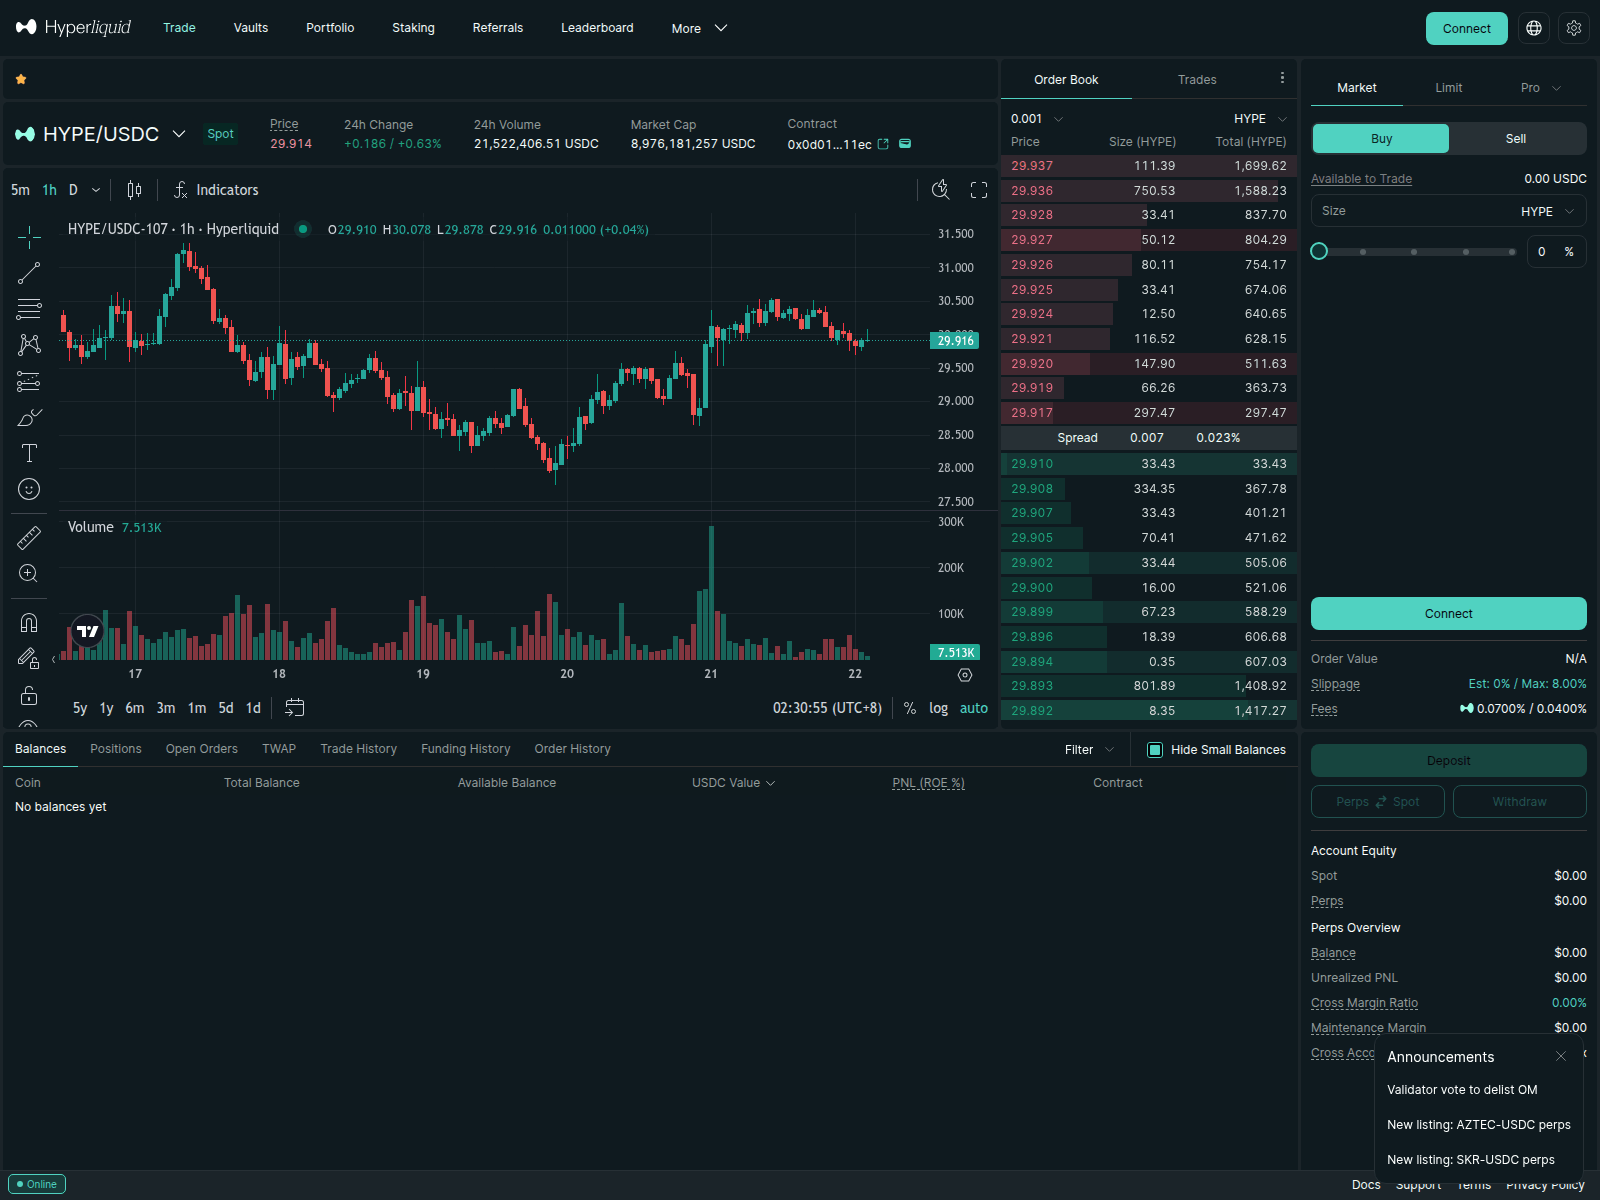
Task: Open the Trade History tab
Action: (x=358, y=749)
